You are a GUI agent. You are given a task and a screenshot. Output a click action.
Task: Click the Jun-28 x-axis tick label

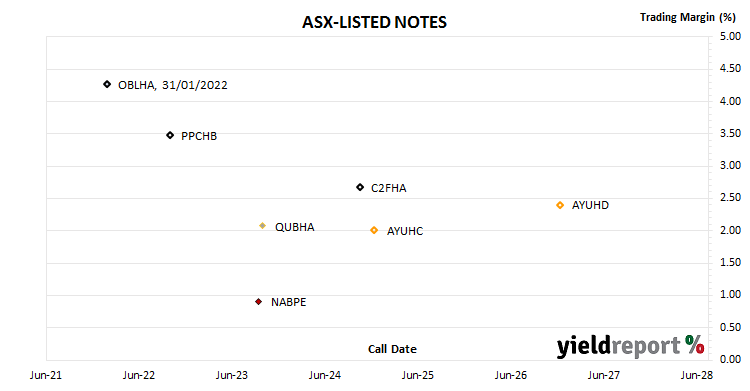[696, 375]
